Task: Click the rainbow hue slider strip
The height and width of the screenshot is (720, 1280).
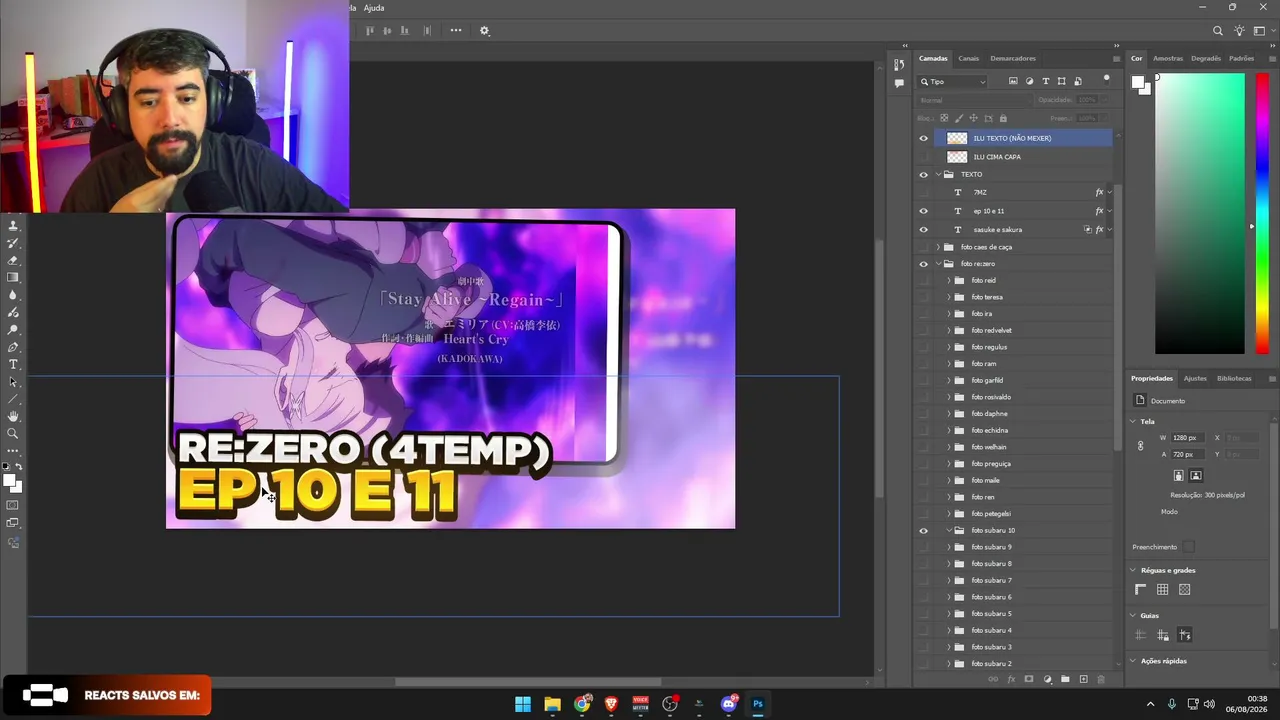Action: [1262, 214]
